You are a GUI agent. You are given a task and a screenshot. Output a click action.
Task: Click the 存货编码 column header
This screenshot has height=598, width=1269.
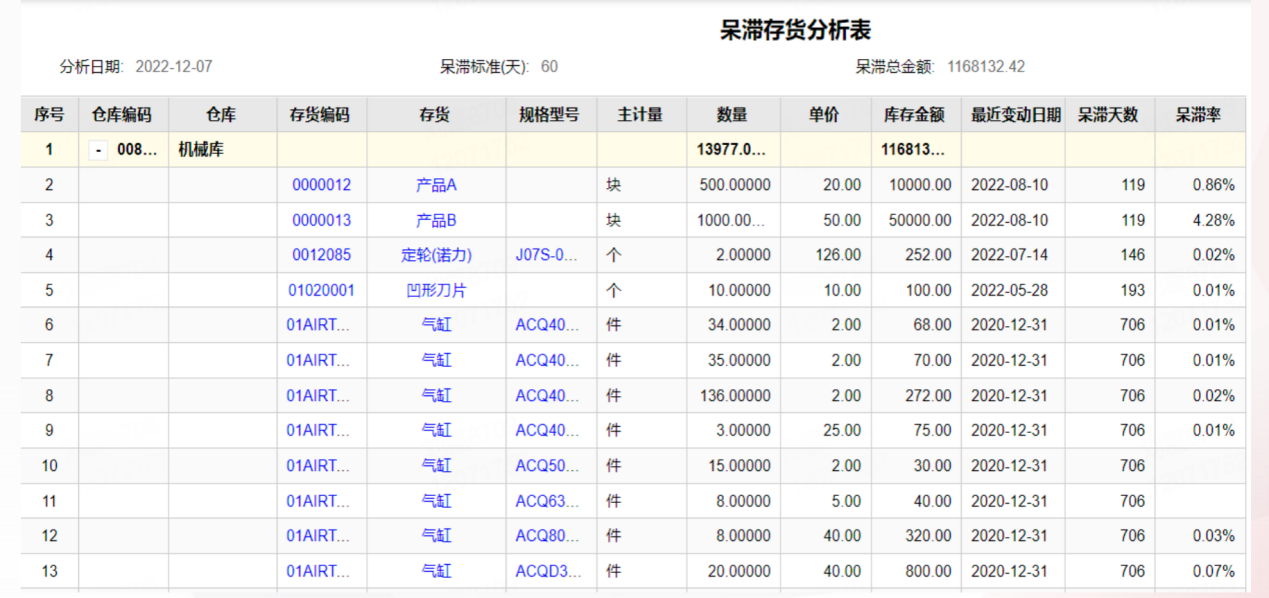coord(320,114)
